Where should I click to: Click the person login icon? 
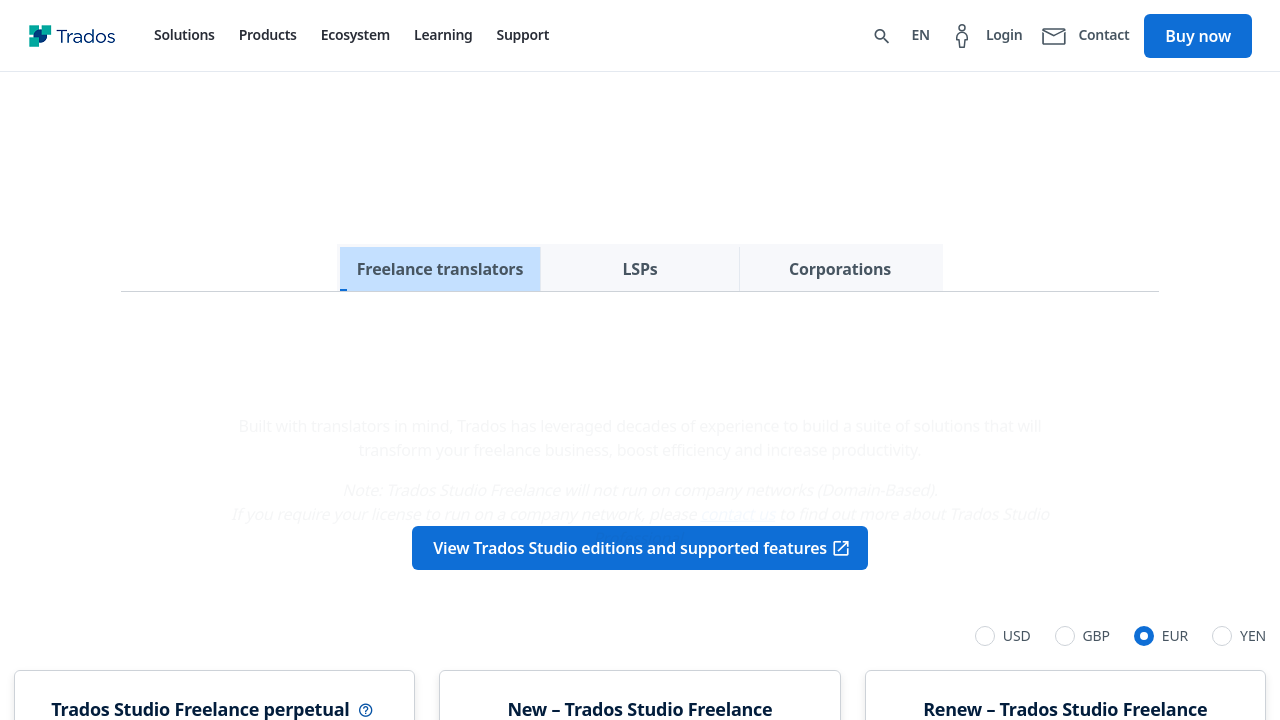coord(962,36)
